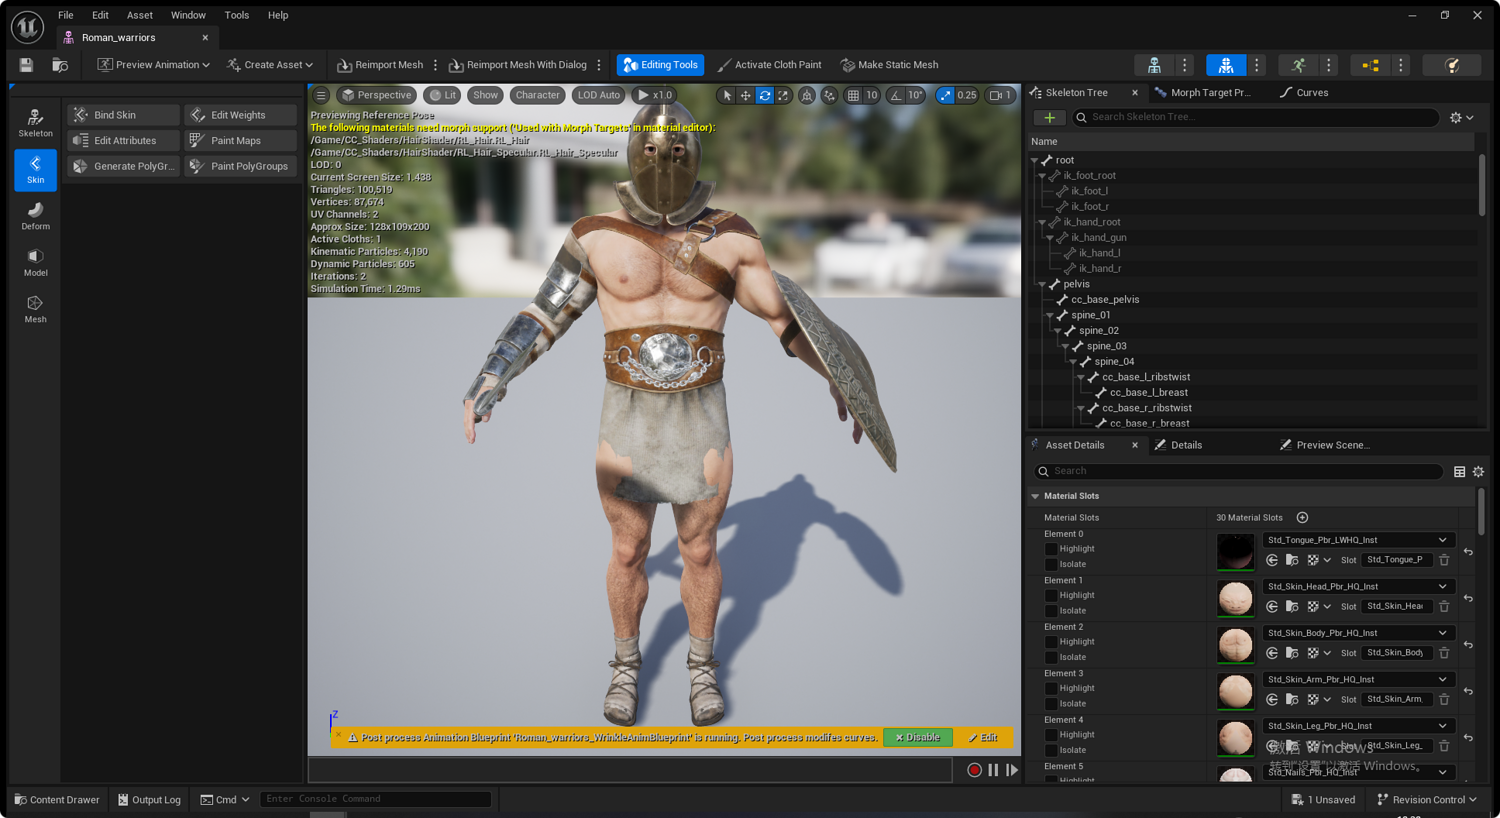1500x818 pixels.
Task: Open the Animation editor mode icon (running figure)
Action: [x=1298, y=65]
